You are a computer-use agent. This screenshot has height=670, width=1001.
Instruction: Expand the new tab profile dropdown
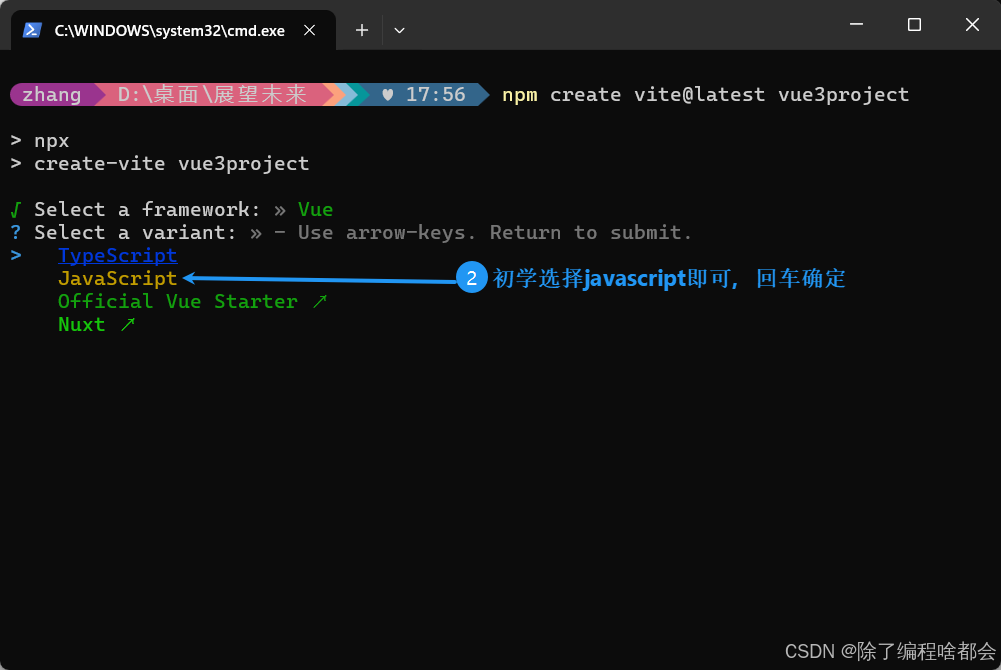point(399,30)
